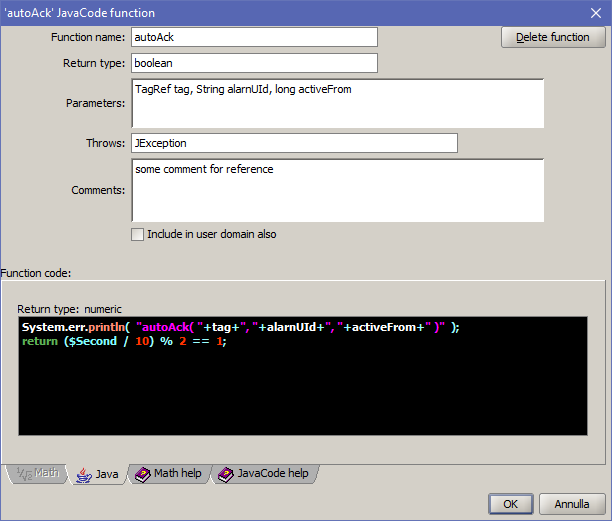The height and width of the screenshot is (521, 612).
Task: Click the Java coffee cup tab icon
Action: 83,475
